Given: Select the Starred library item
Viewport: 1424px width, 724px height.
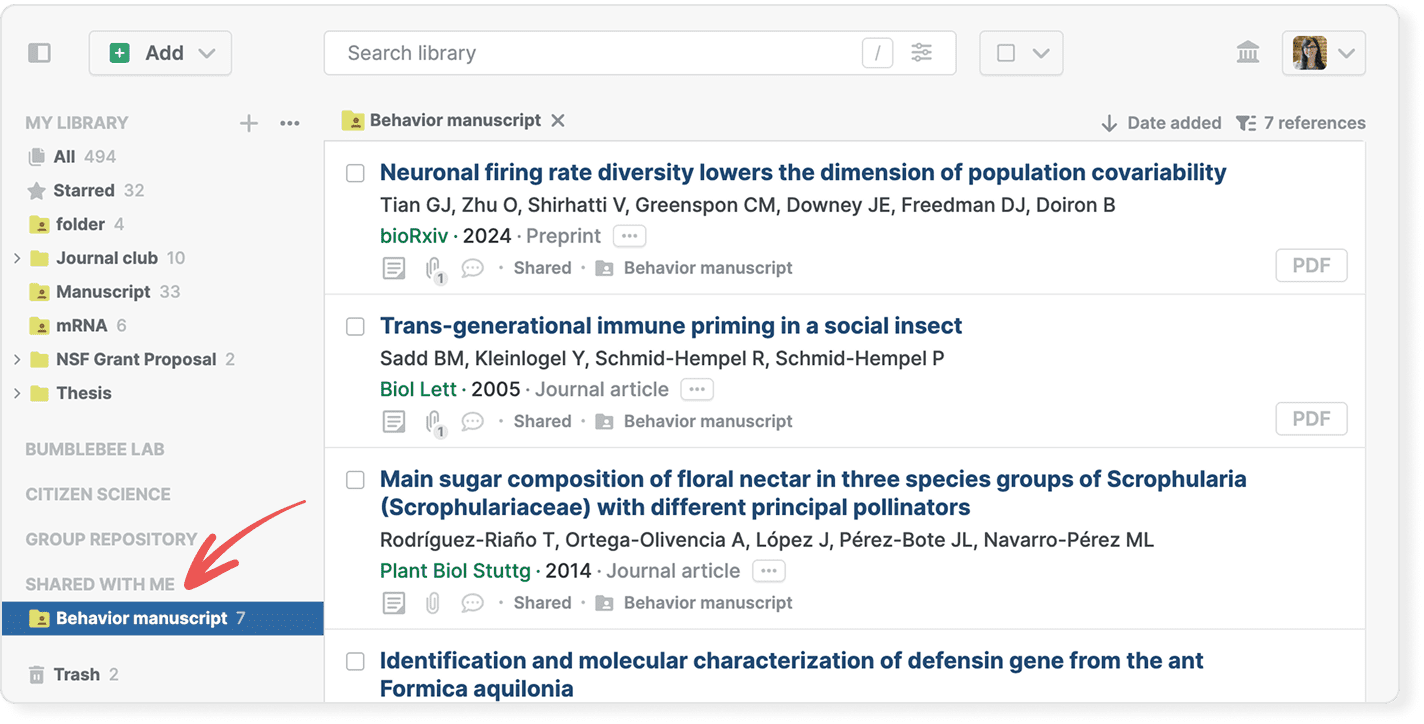Looking at the screenshot, I should [84, 190].
